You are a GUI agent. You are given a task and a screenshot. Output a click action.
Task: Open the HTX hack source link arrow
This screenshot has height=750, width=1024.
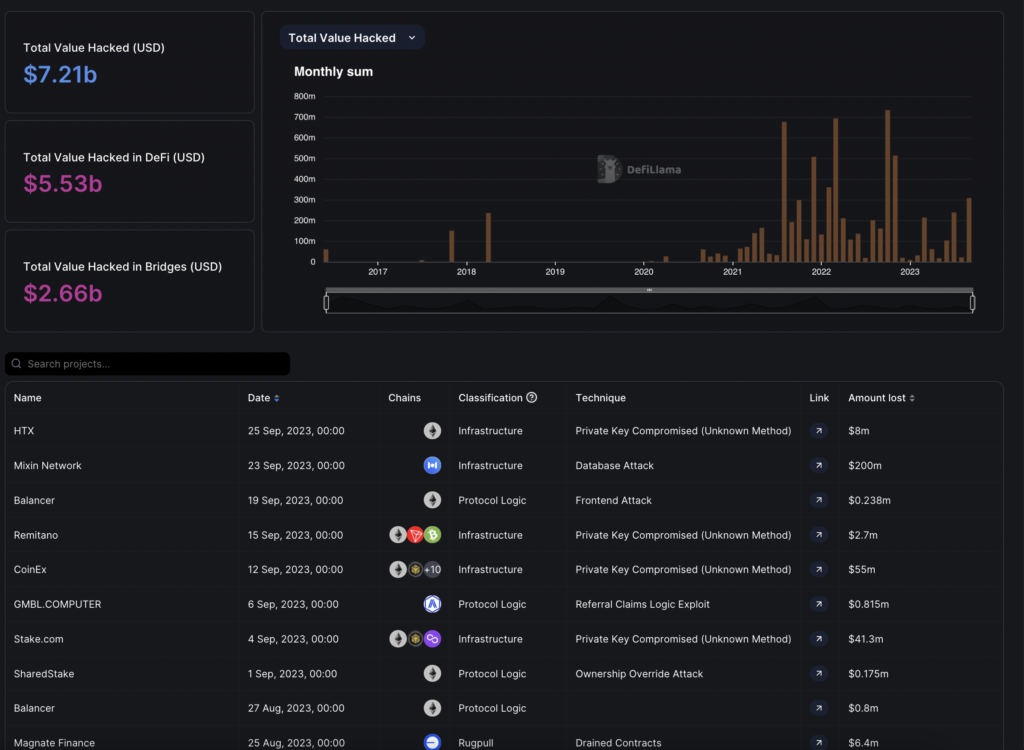tap(818, 431)
